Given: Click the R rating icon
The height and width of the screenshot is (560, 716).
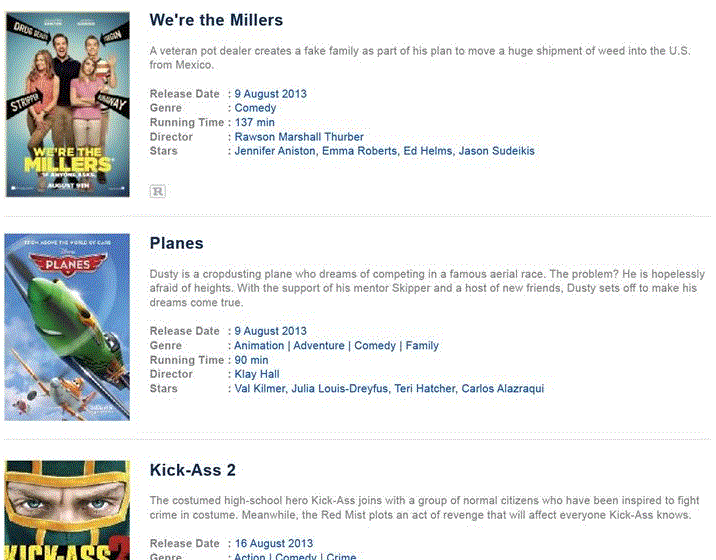Looking at the screenshot, I should point(157,190).
